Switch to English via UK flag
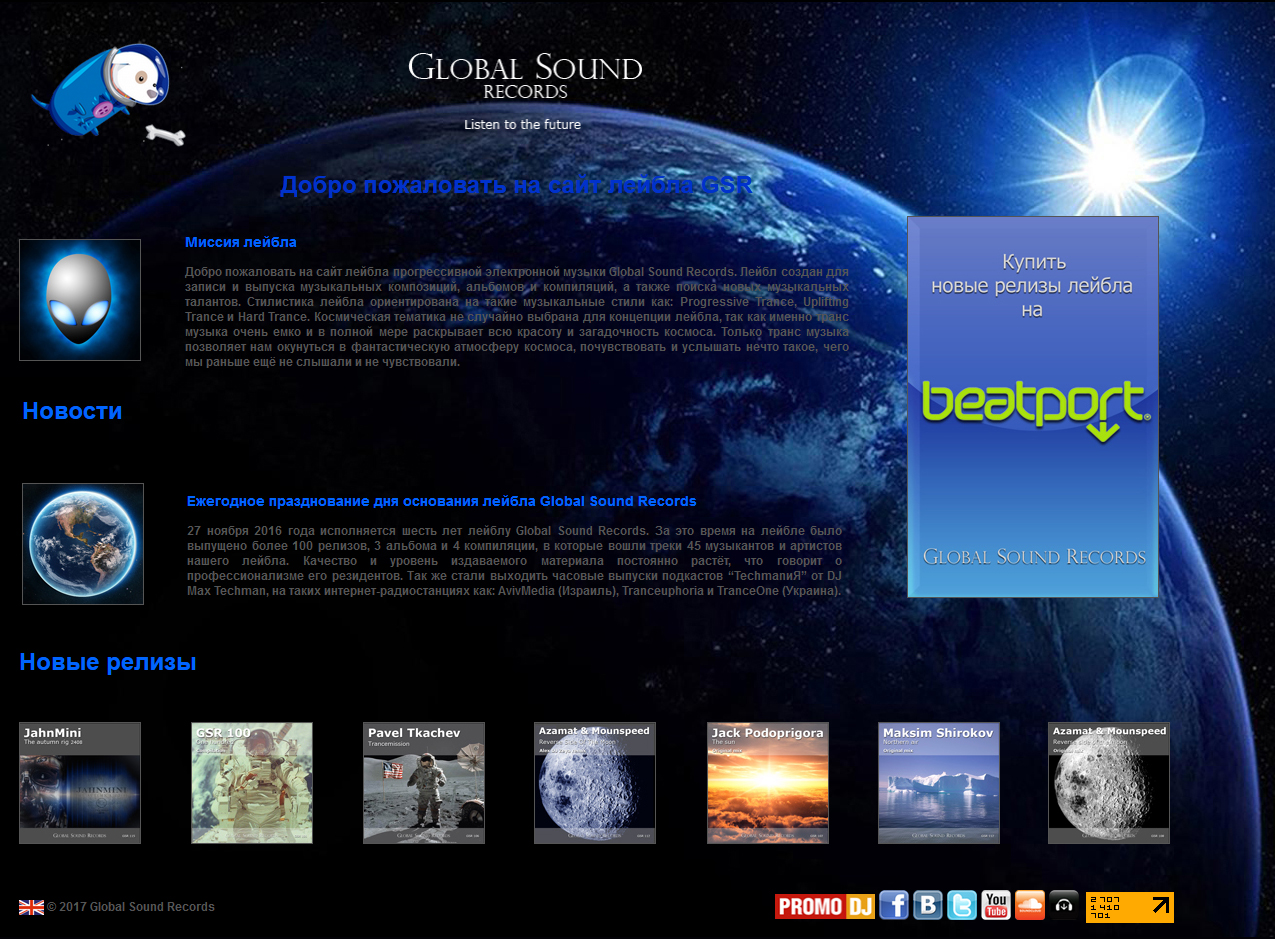The image size is (1275, 939). coord(31,907)
